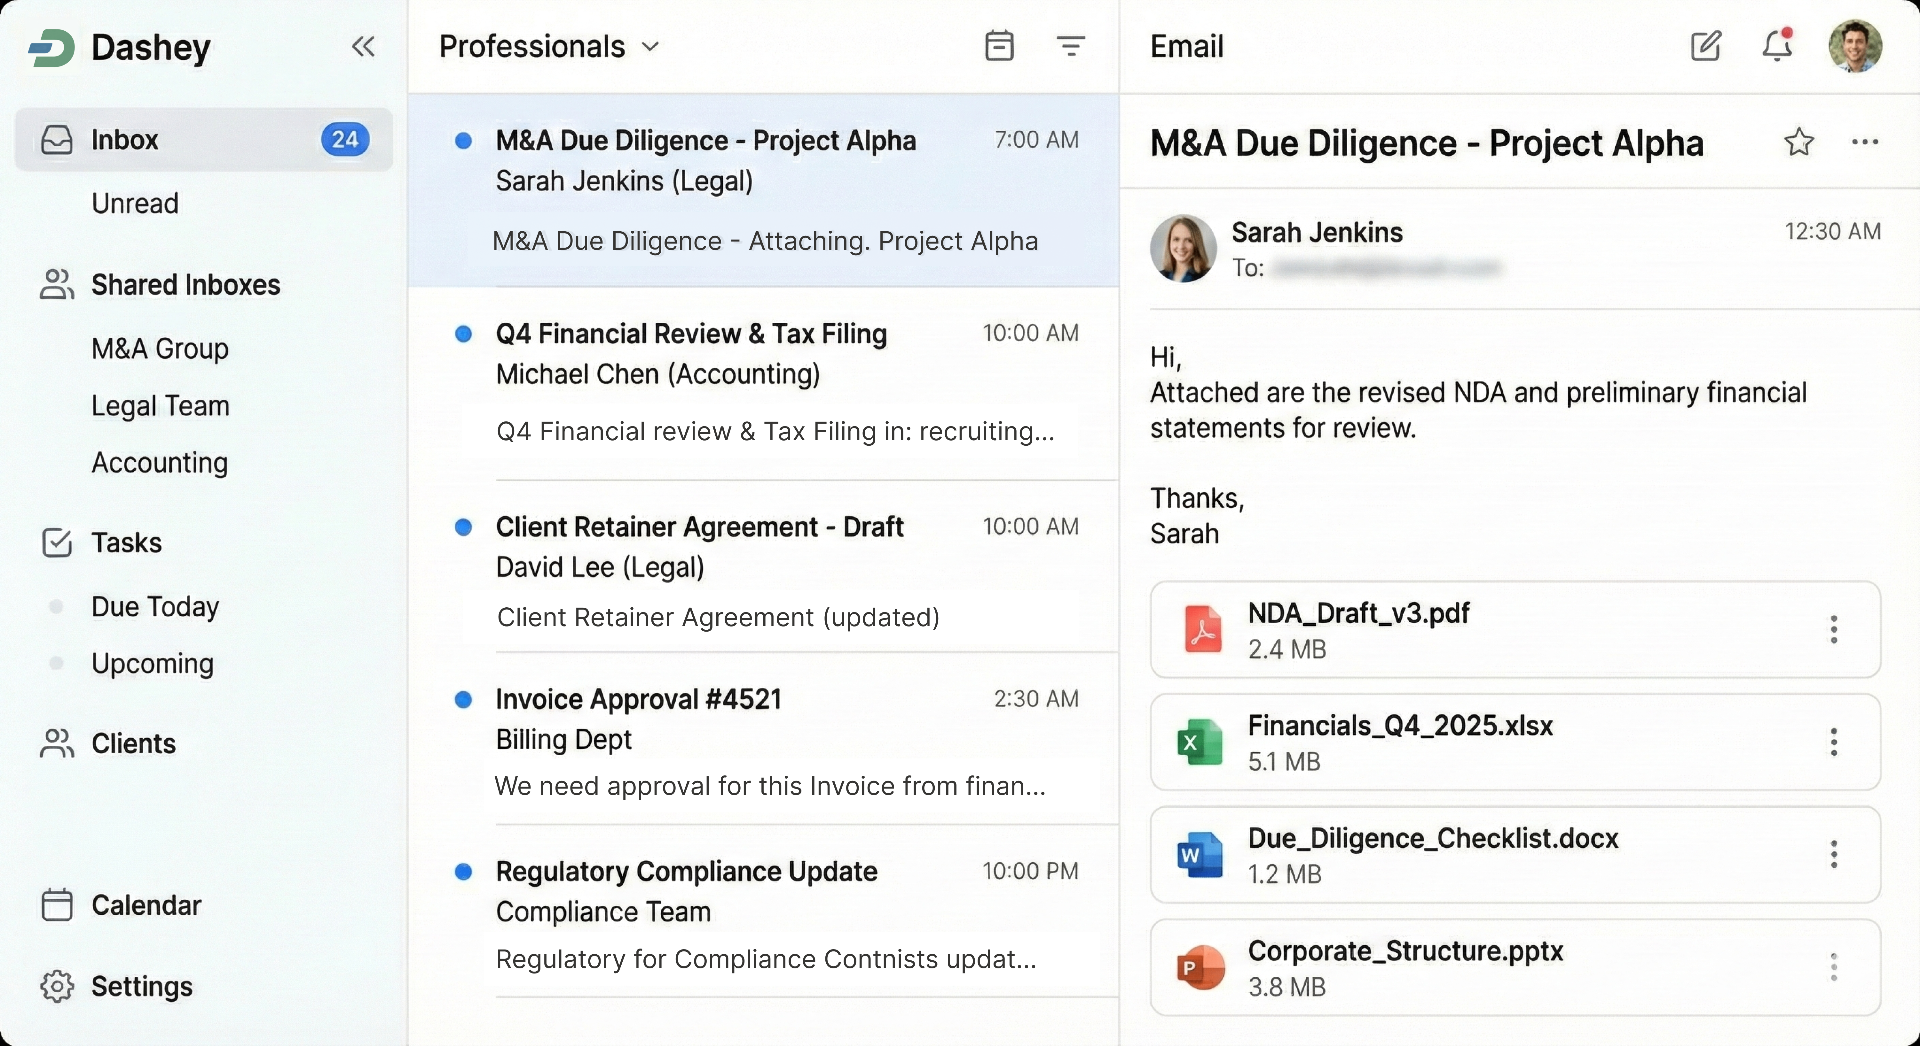
Task: Open the user profile avatar
Action: 1855,46
